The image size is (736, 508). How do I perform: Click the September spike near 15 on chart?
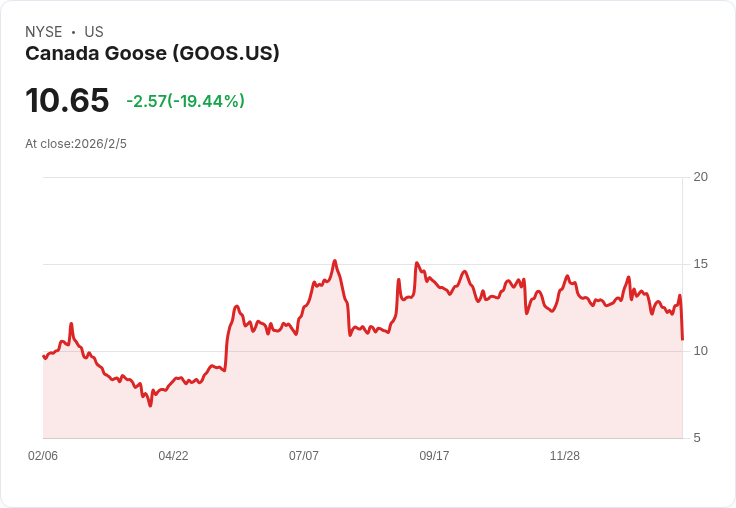tap(416, 263)
